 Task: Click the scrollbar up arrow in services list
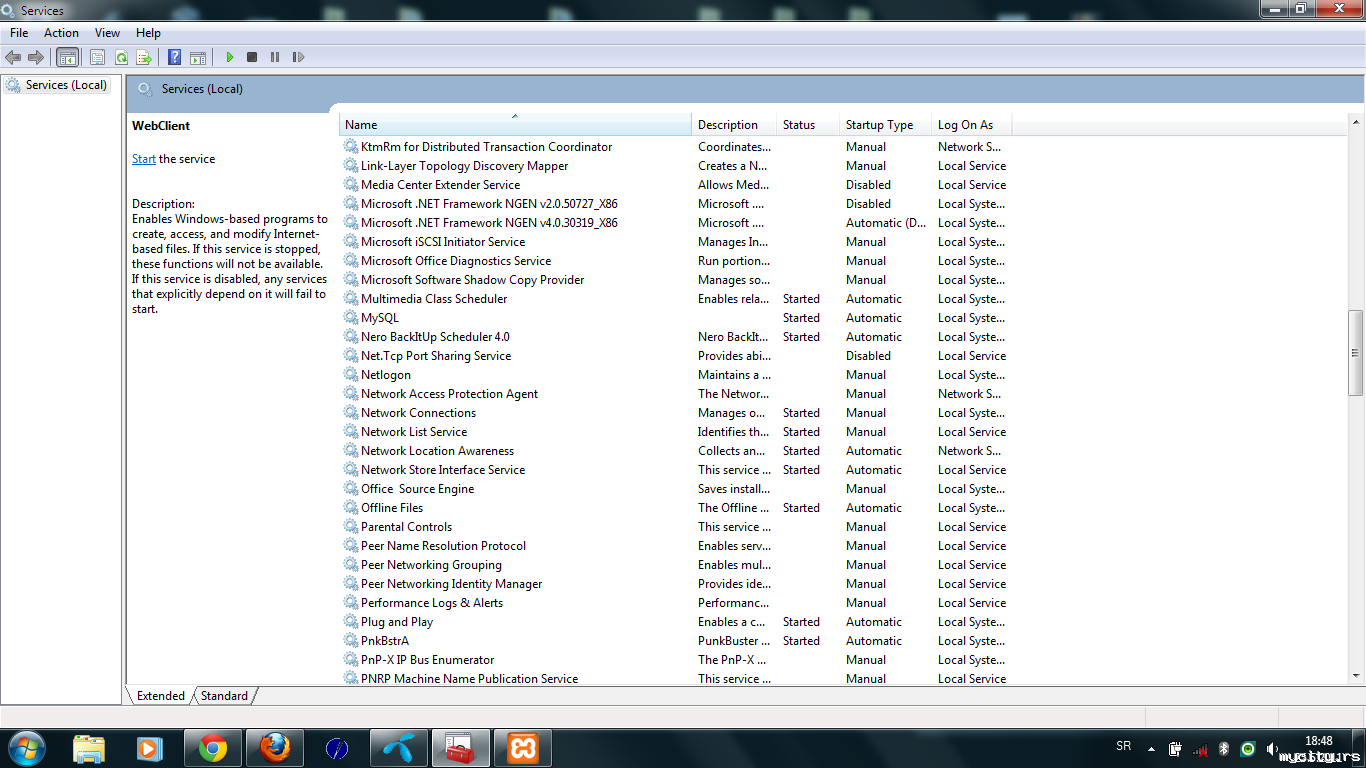(1355, 122)
